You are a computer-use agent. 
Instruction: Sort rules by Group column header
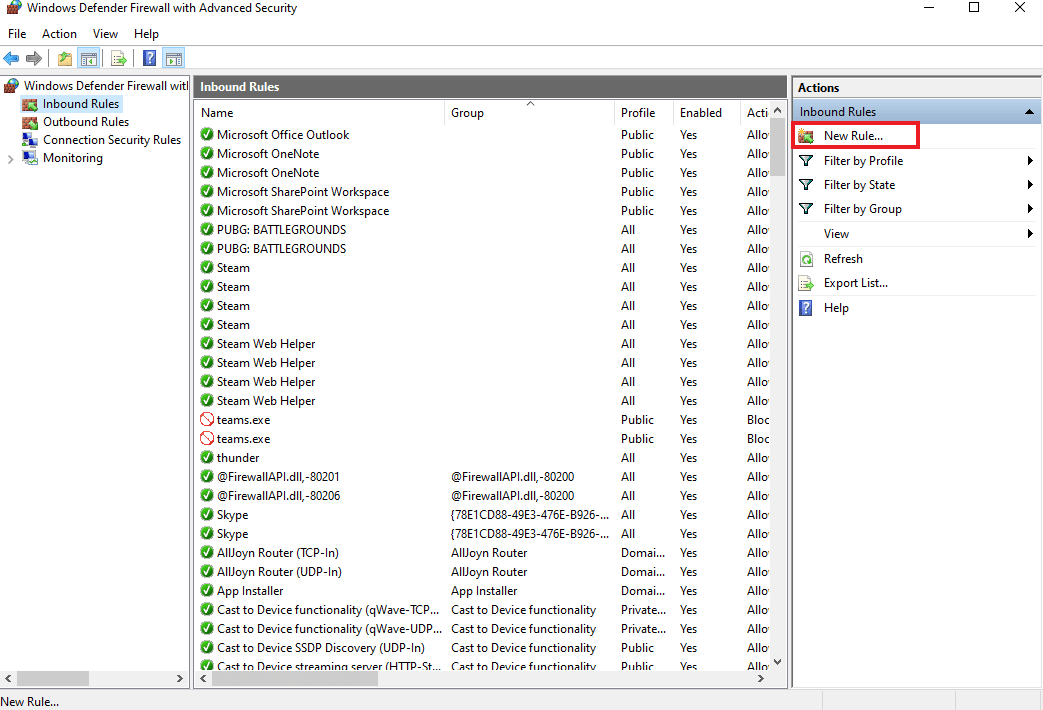click(x=529, y=113)
